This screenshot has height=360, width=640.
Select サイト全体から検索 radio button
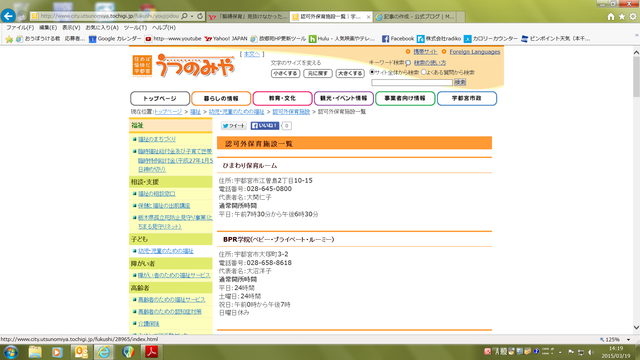tap(372, 72)
